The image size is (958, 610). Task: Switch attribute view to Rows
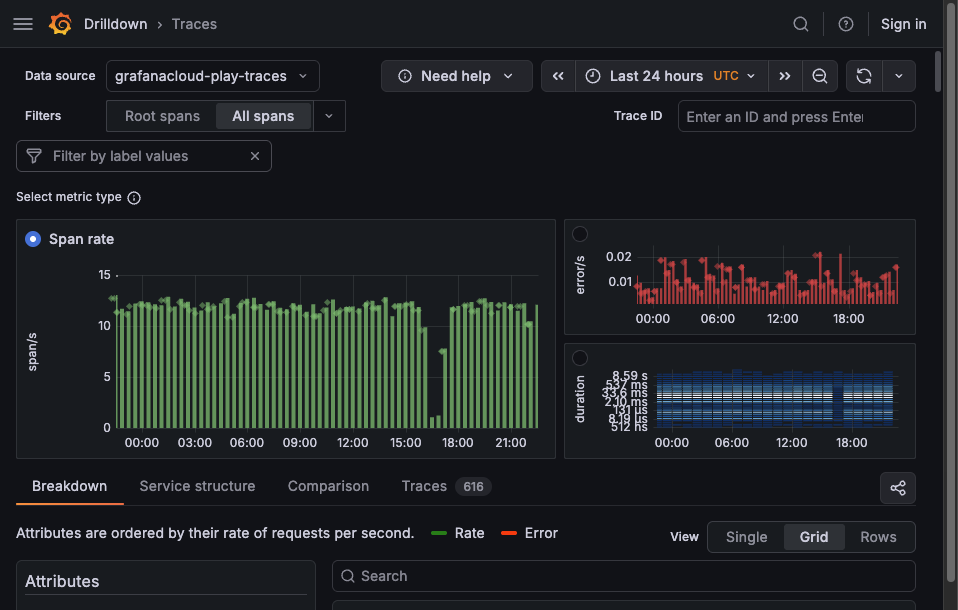(x=877, y=537)
